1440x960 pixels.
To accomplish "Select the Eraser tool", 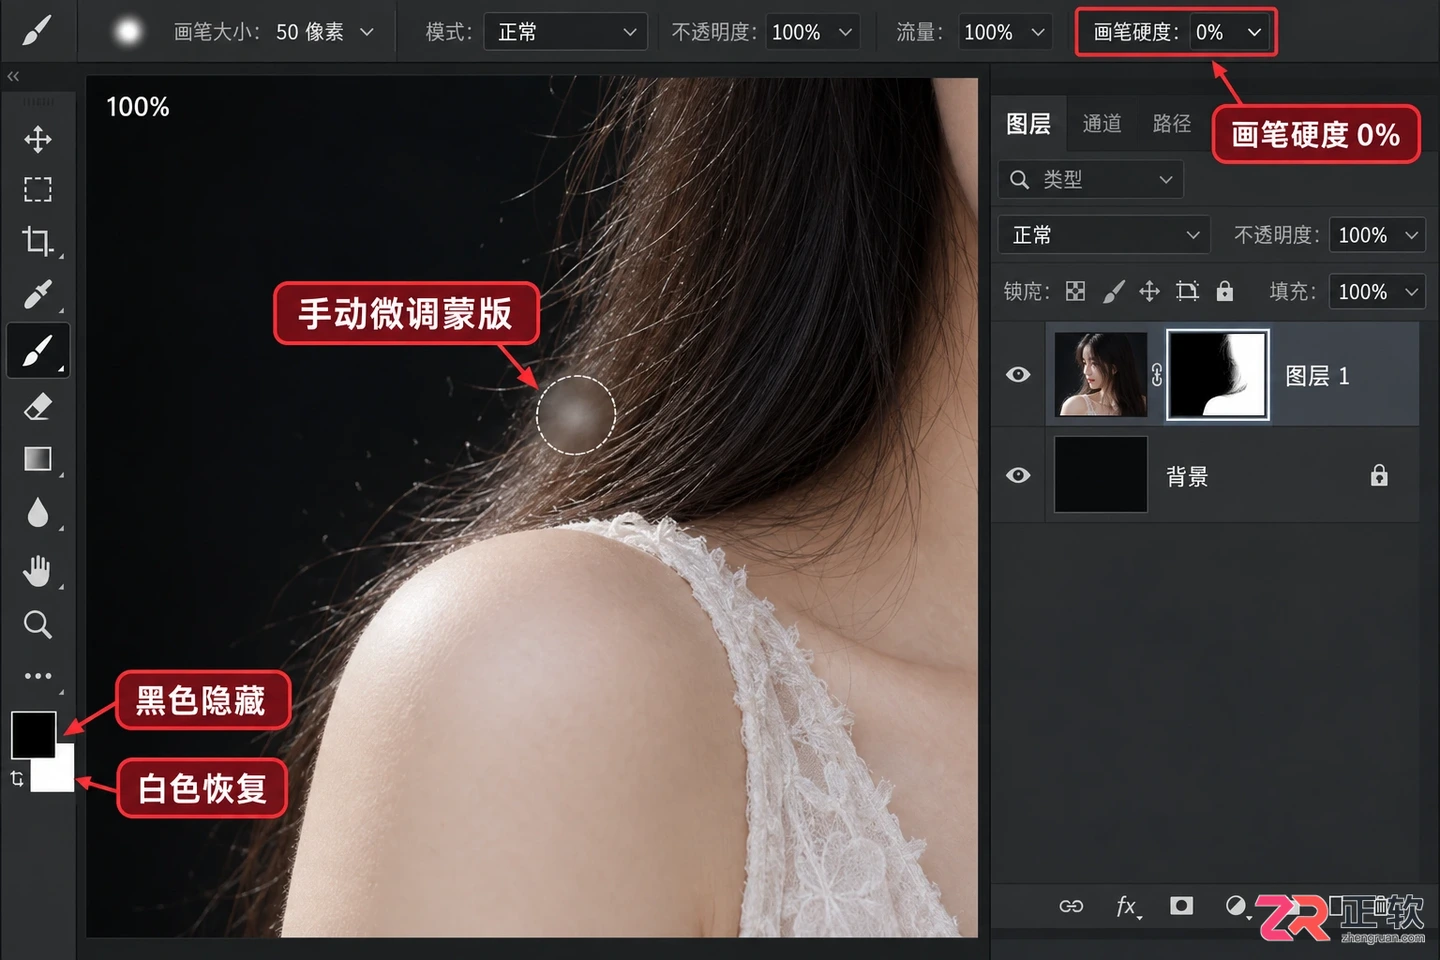I will tap(38, 406).
